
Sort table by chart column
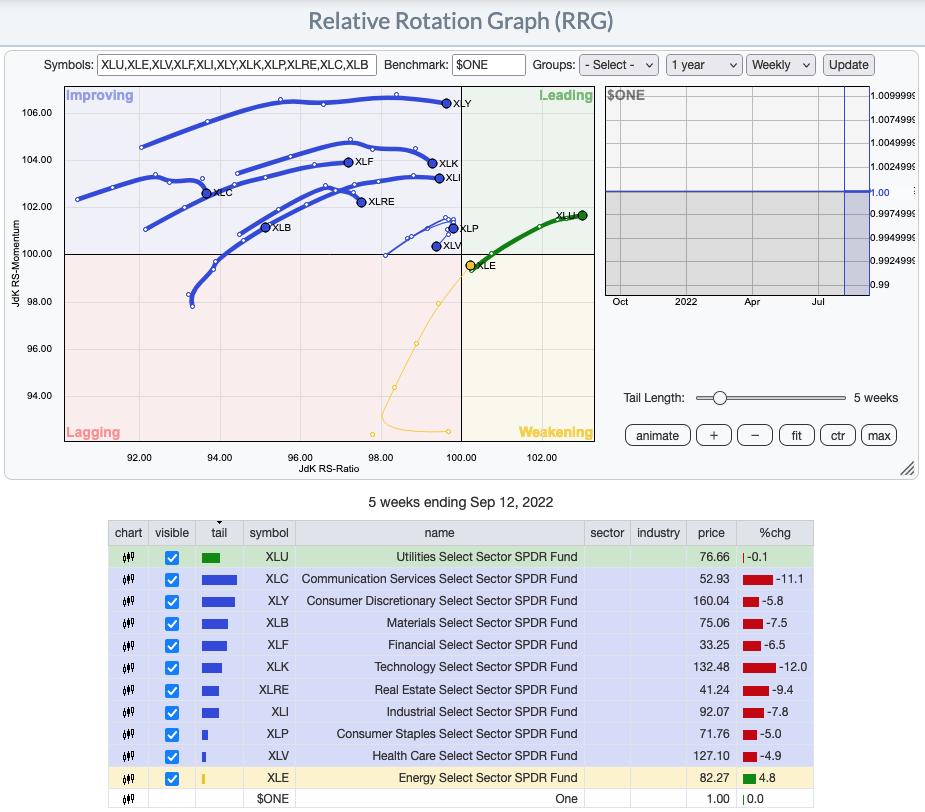(x=128, y=533)
